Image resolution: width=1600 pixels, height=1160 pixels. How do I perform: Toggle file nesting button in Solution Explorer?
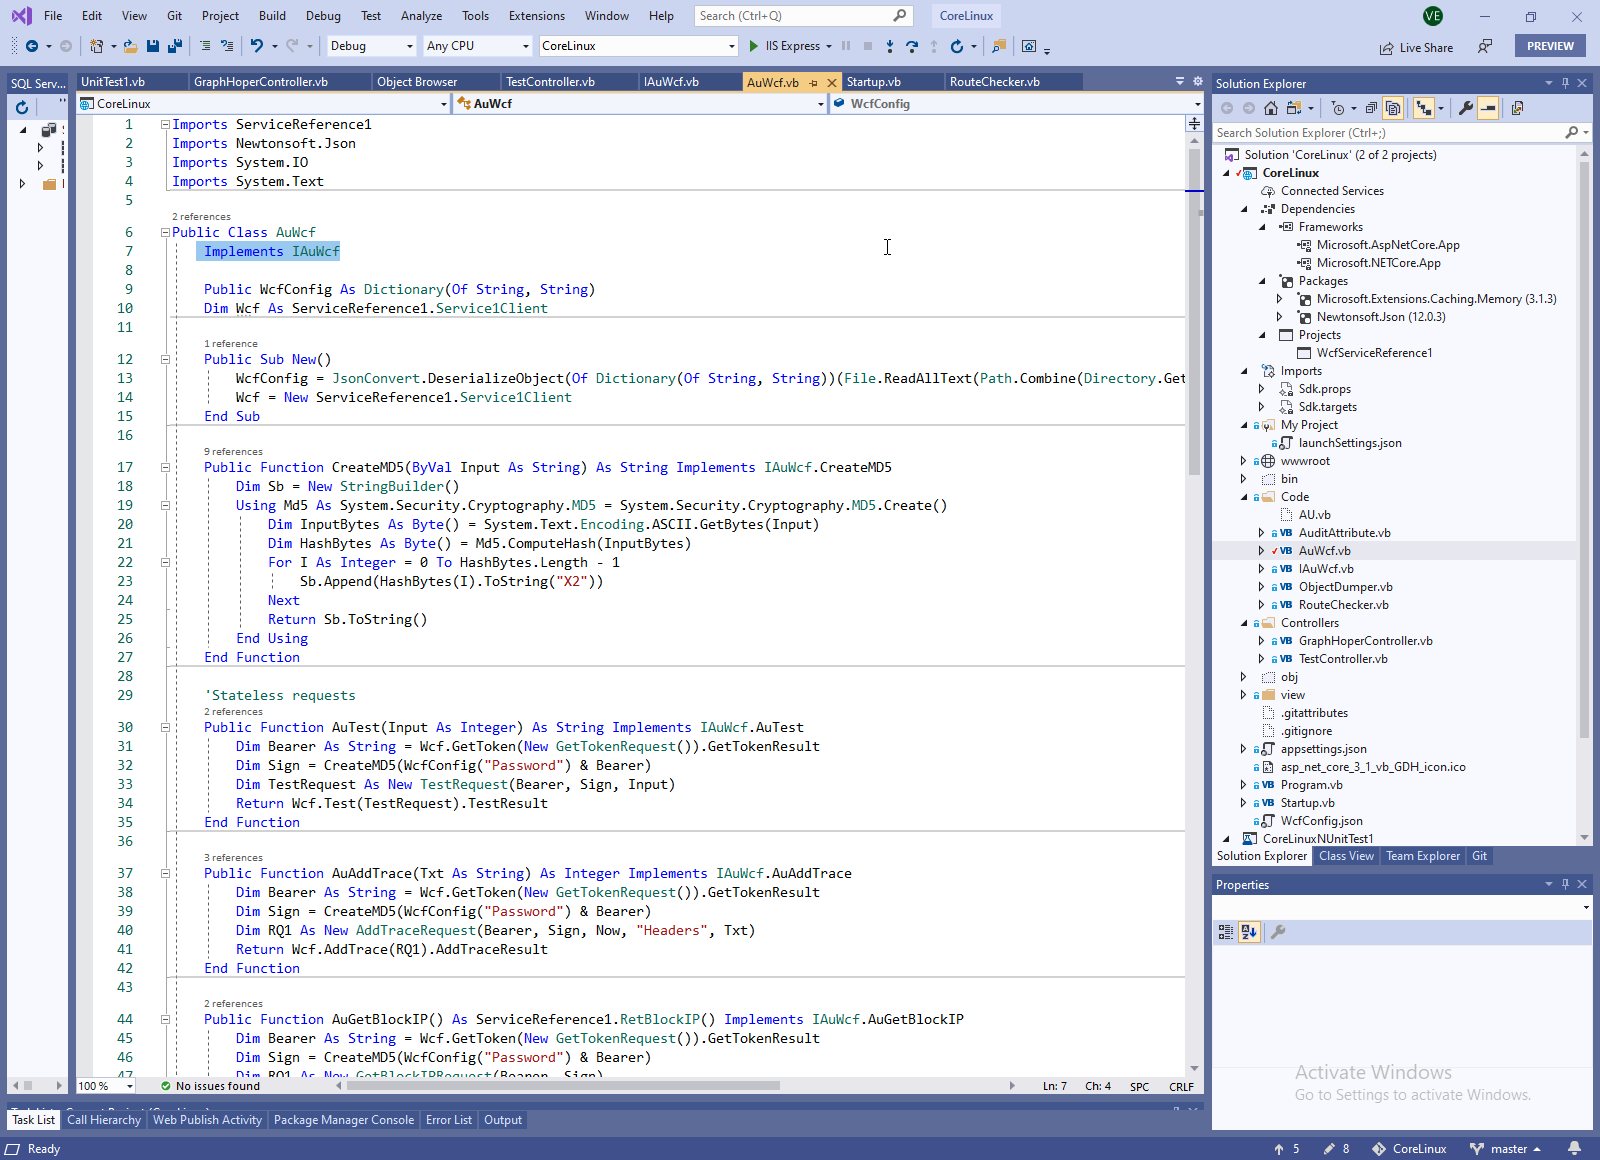click(1423, 108)
